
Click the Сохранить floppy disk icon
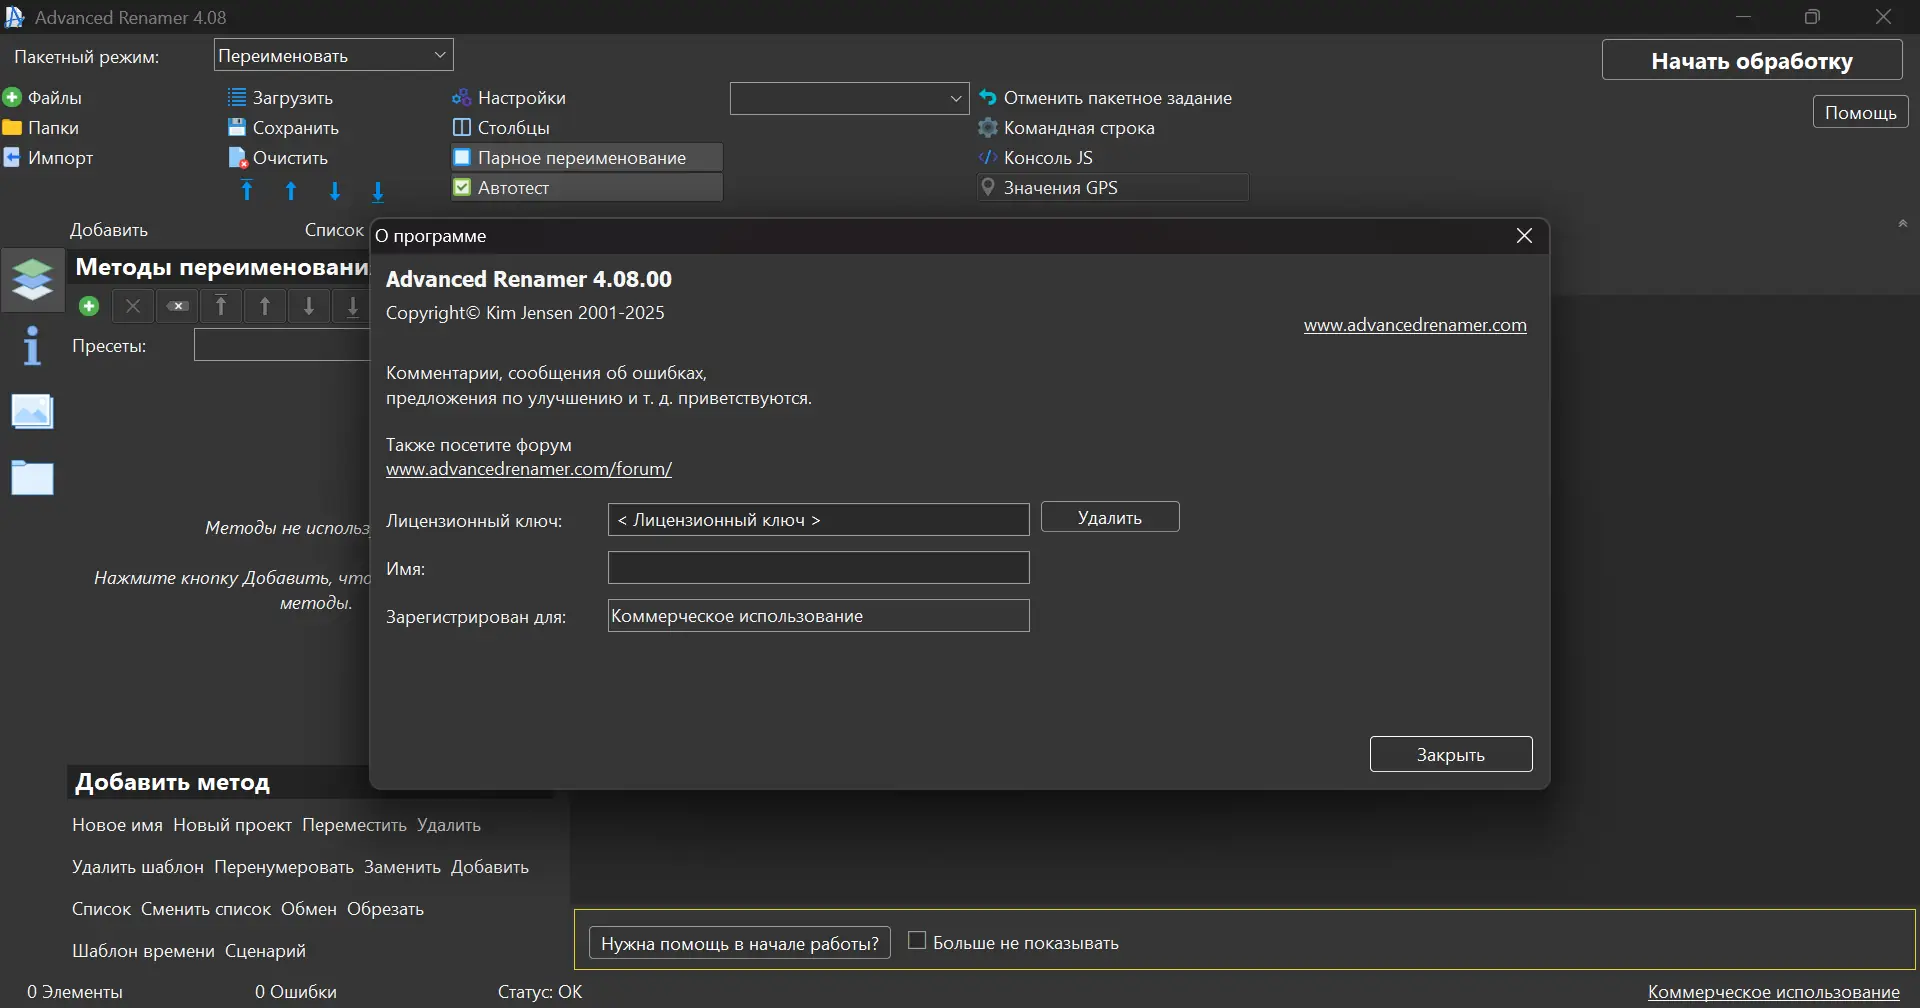pyautogui.click(x=237, y=127)
